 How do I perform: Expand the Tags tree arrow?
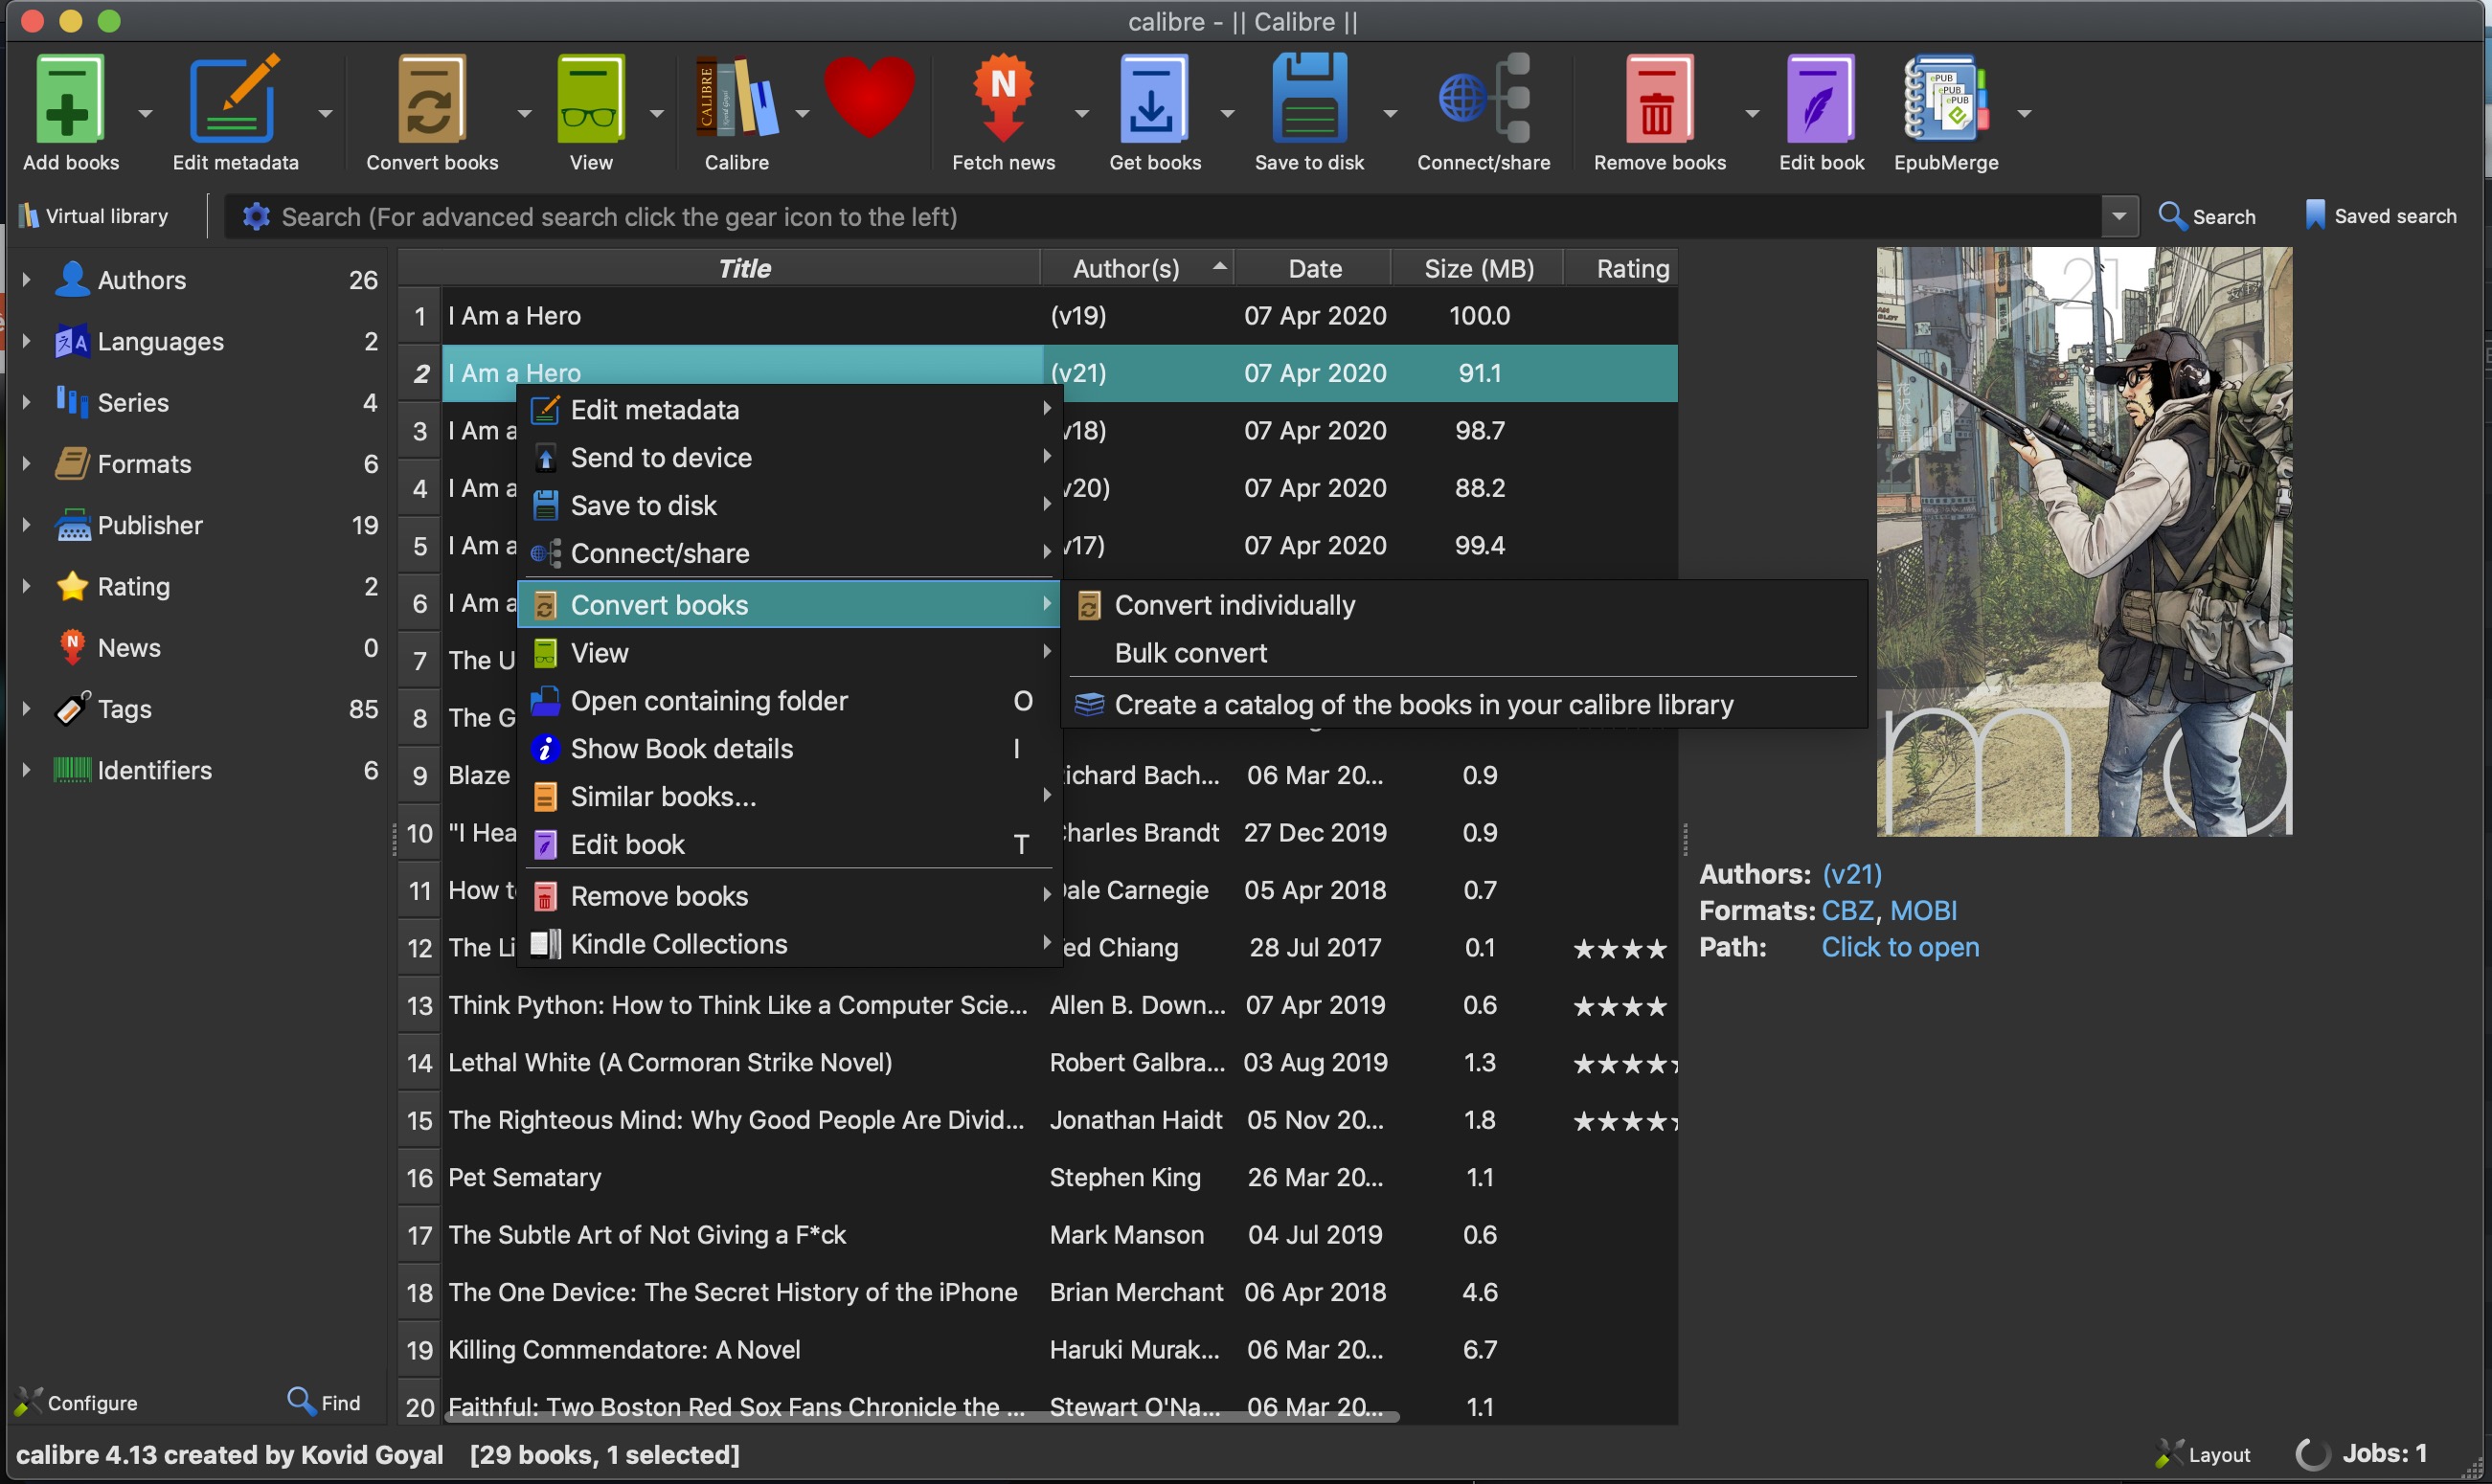click(26, 709)
